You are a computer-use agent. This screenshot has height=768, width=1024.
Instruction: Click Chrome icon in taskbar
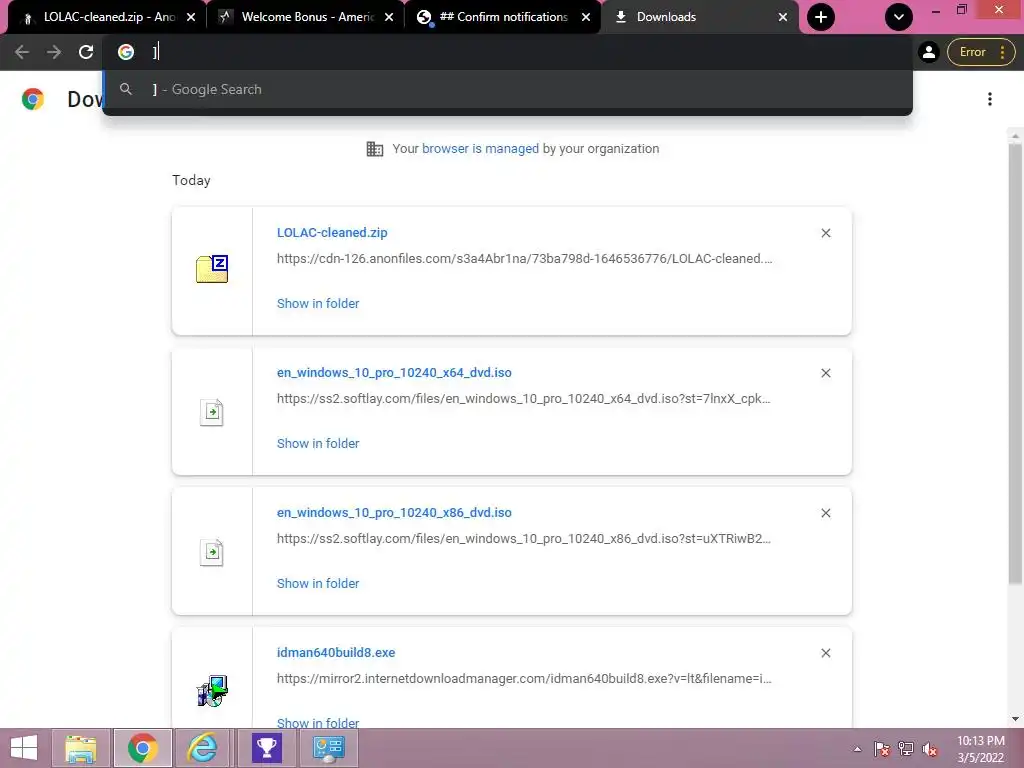coord(142,748)
